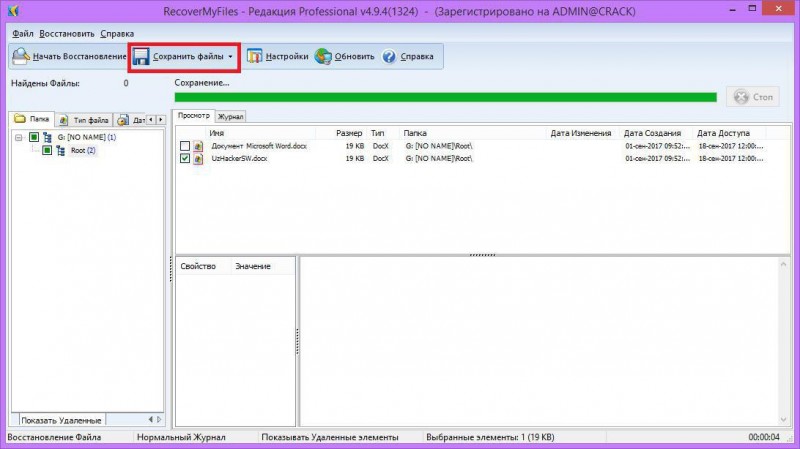Click the file icon of Документ Microsoft Word.docx
800x449 pixels.
198,146
